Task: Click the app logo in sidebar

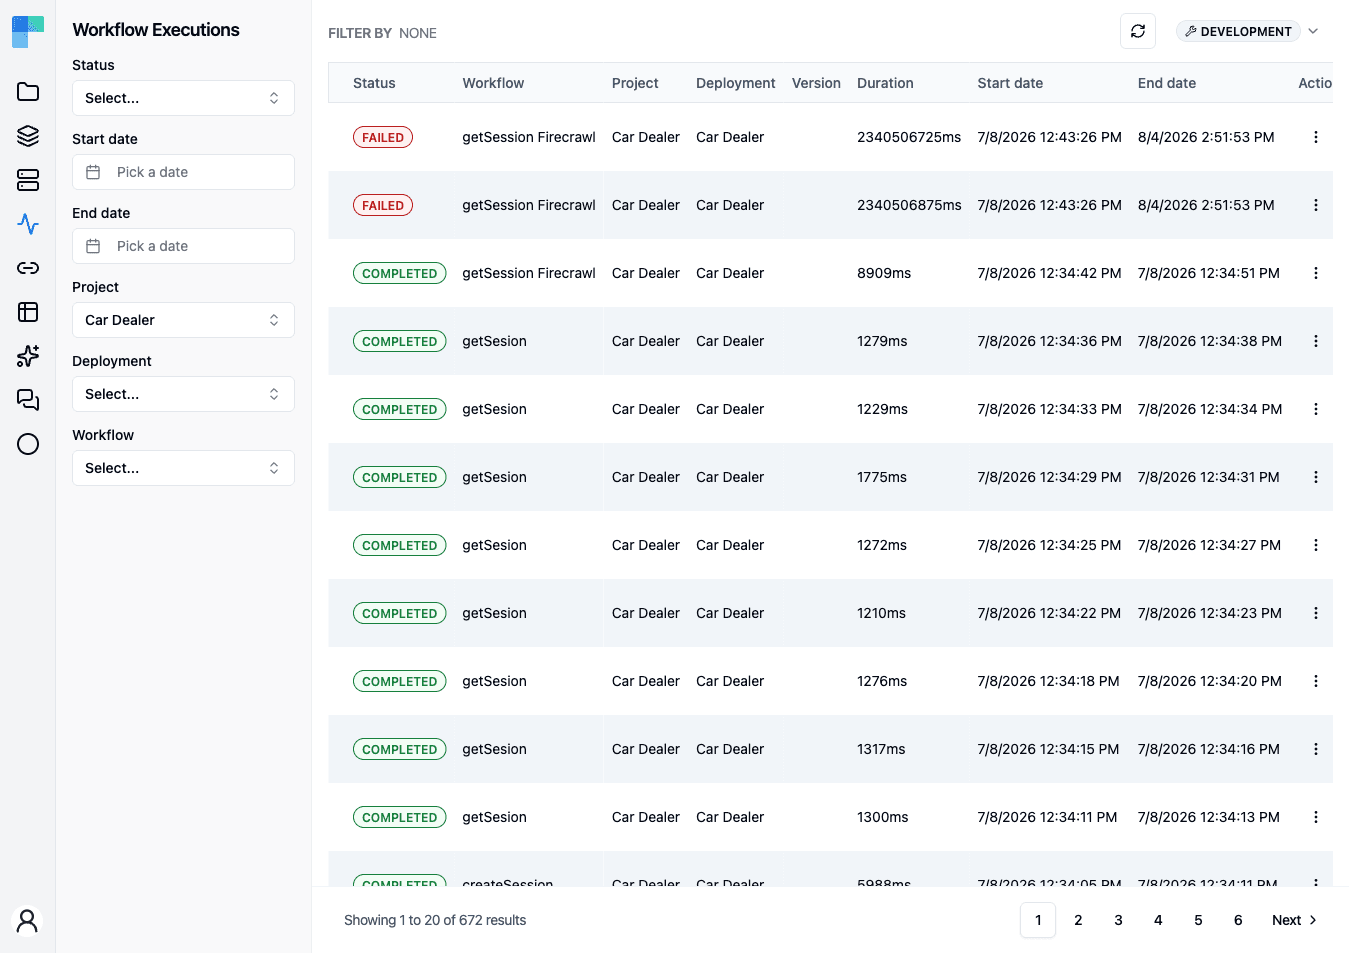Action: (28, 31)
